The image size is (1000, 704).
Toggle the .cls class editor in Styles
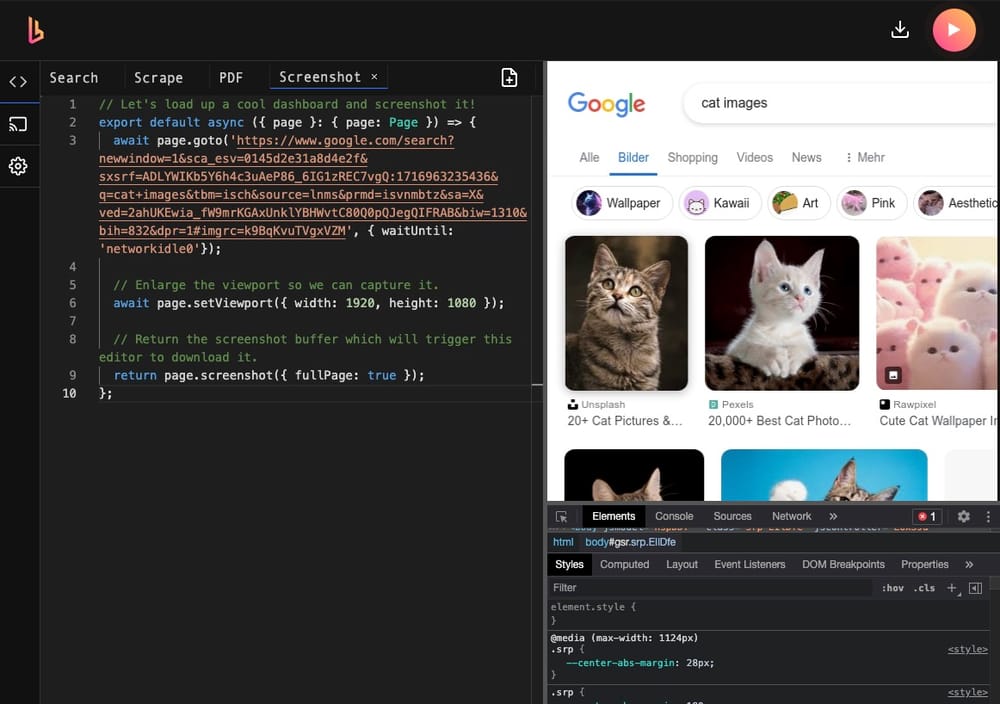coord(923,588)
